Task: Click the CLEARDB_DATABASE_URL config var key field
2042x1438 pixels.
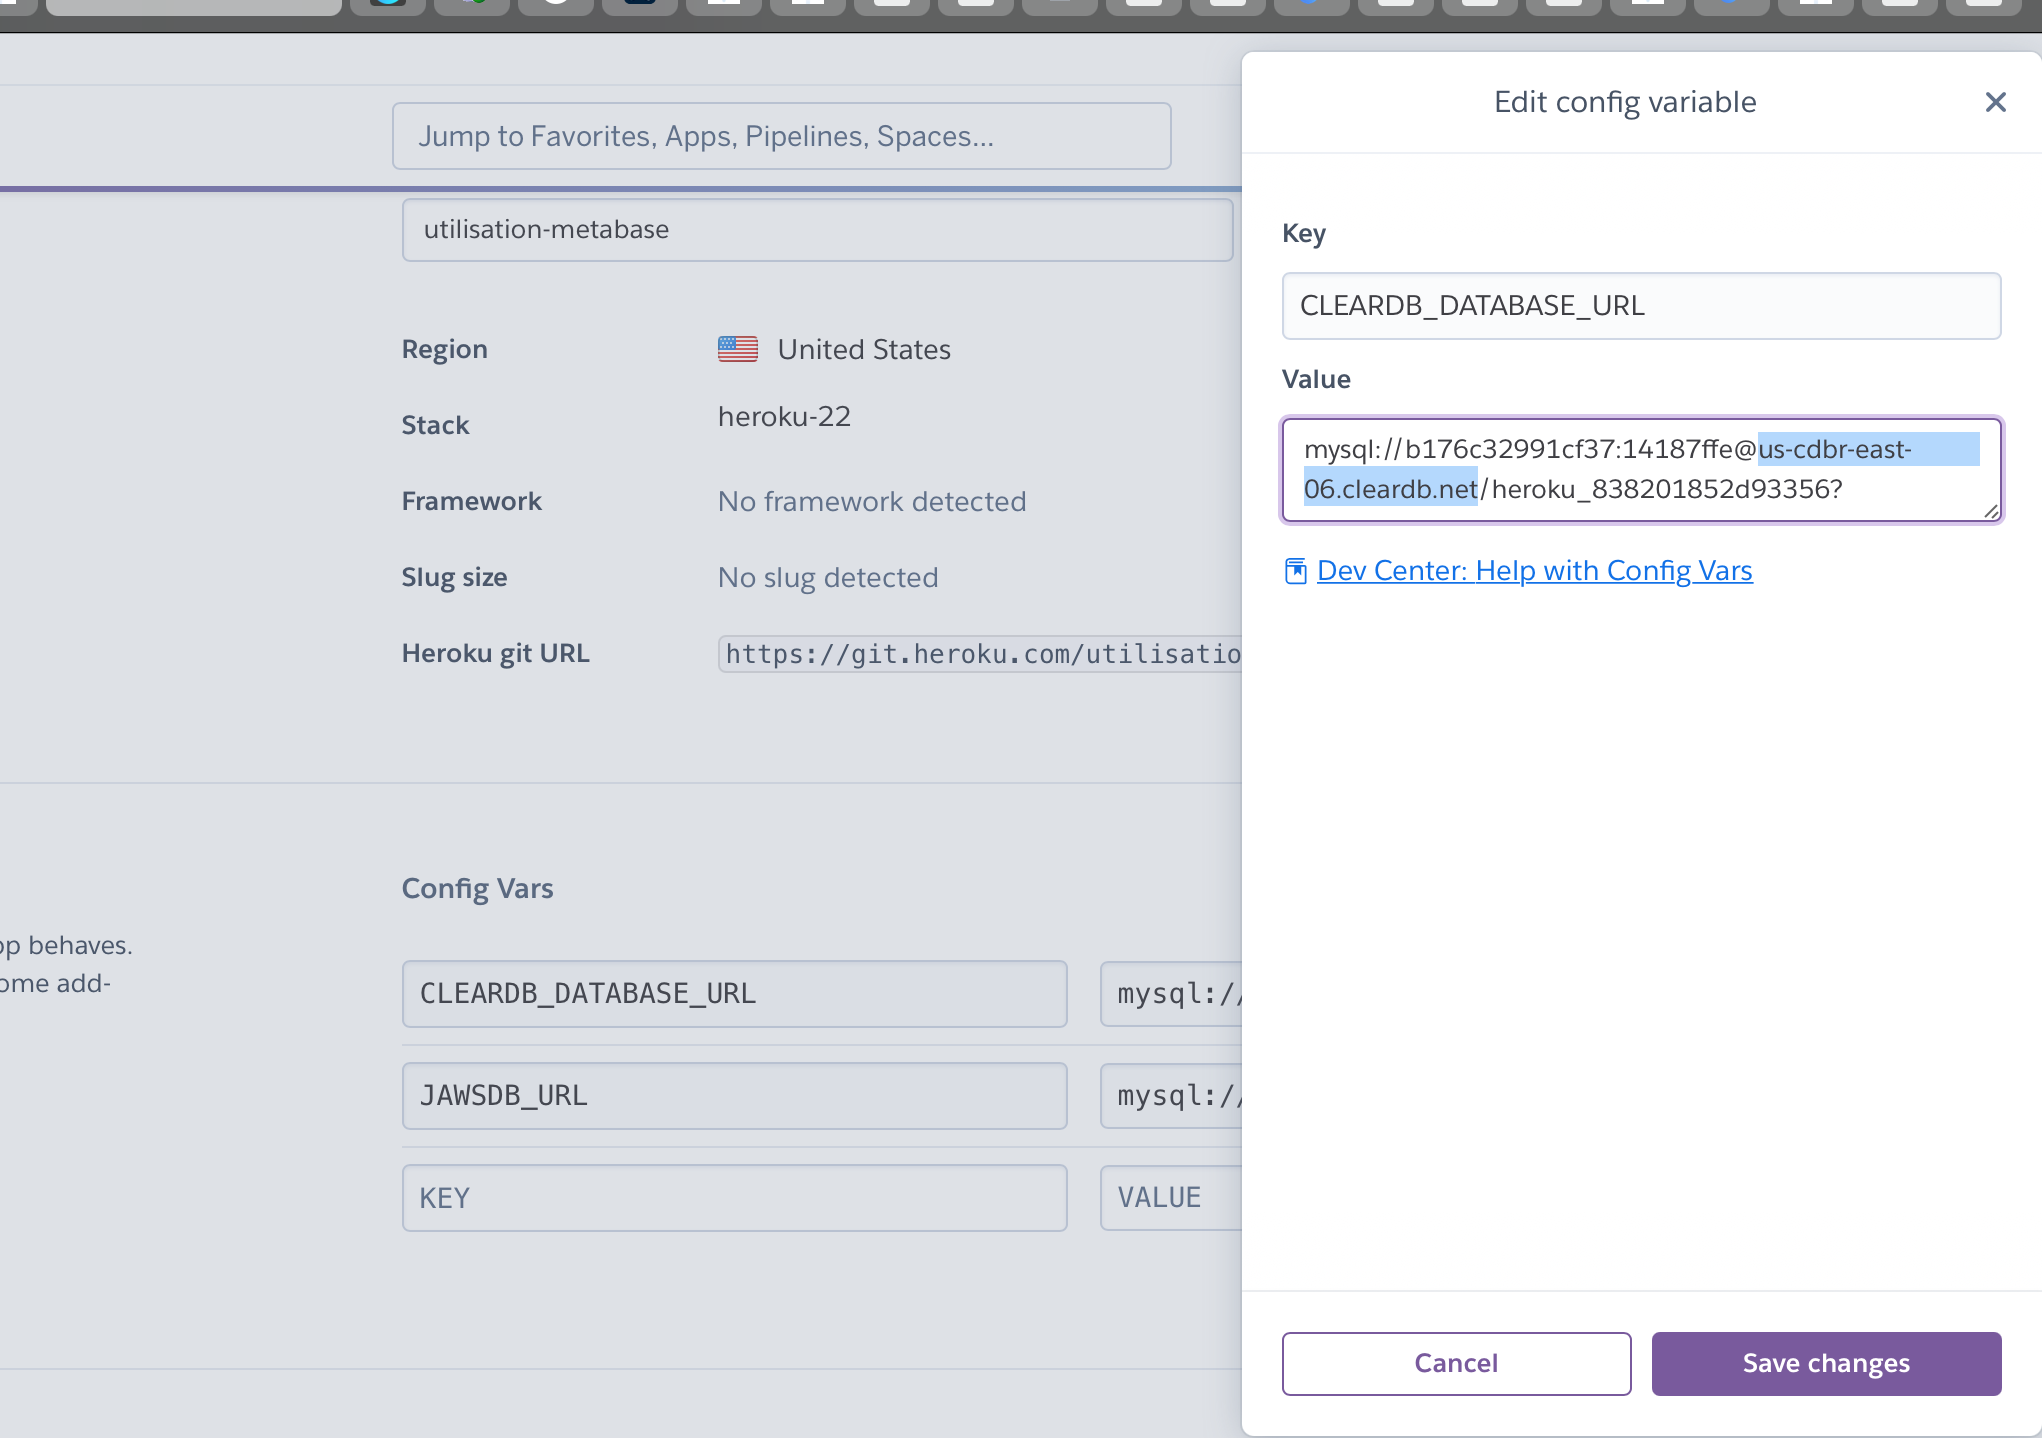Action: tap(734, 994)
